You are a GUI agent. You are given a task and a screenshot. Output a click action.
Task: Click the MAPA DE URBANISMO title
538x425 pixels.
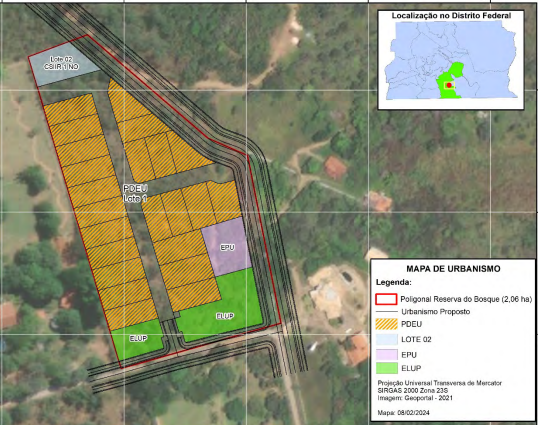453,269
